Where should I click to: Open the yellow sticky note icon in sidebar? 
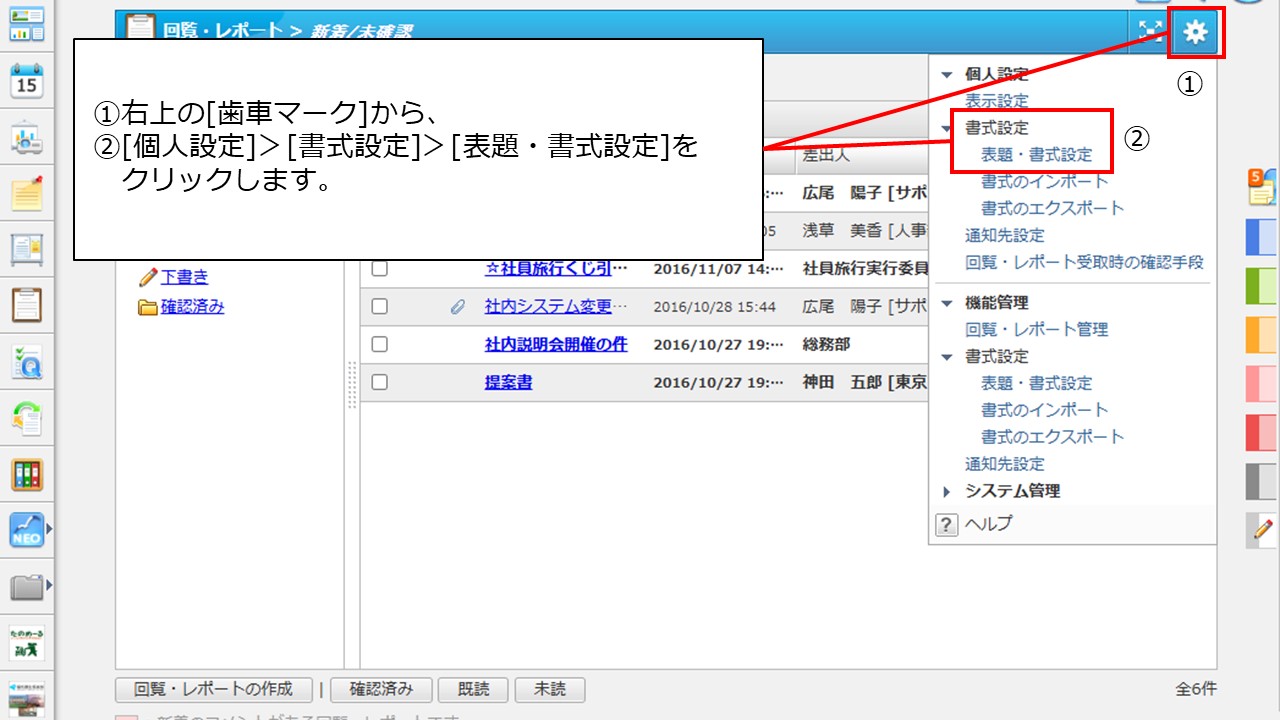[x=27, y=193]
